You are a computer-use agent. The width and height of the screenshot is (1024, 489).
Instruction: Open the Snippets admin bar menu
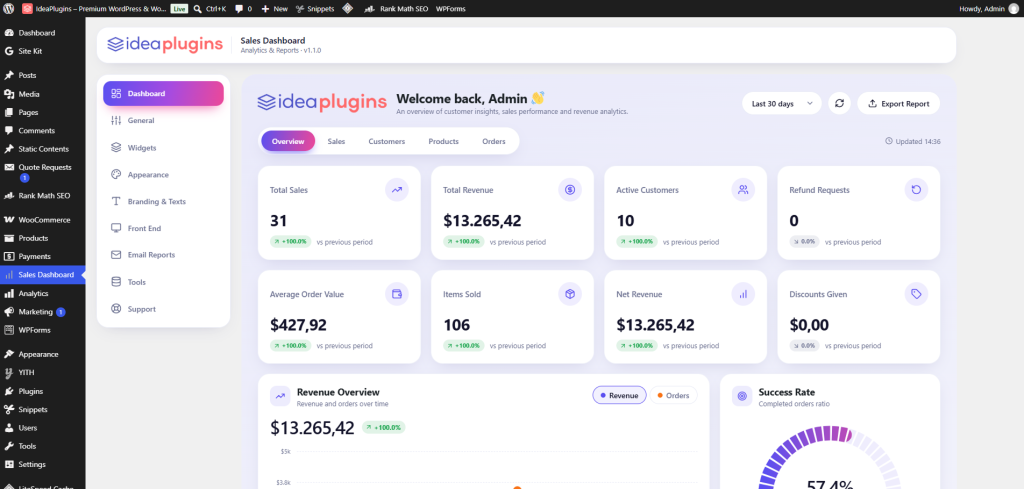(x=315, y=9)
